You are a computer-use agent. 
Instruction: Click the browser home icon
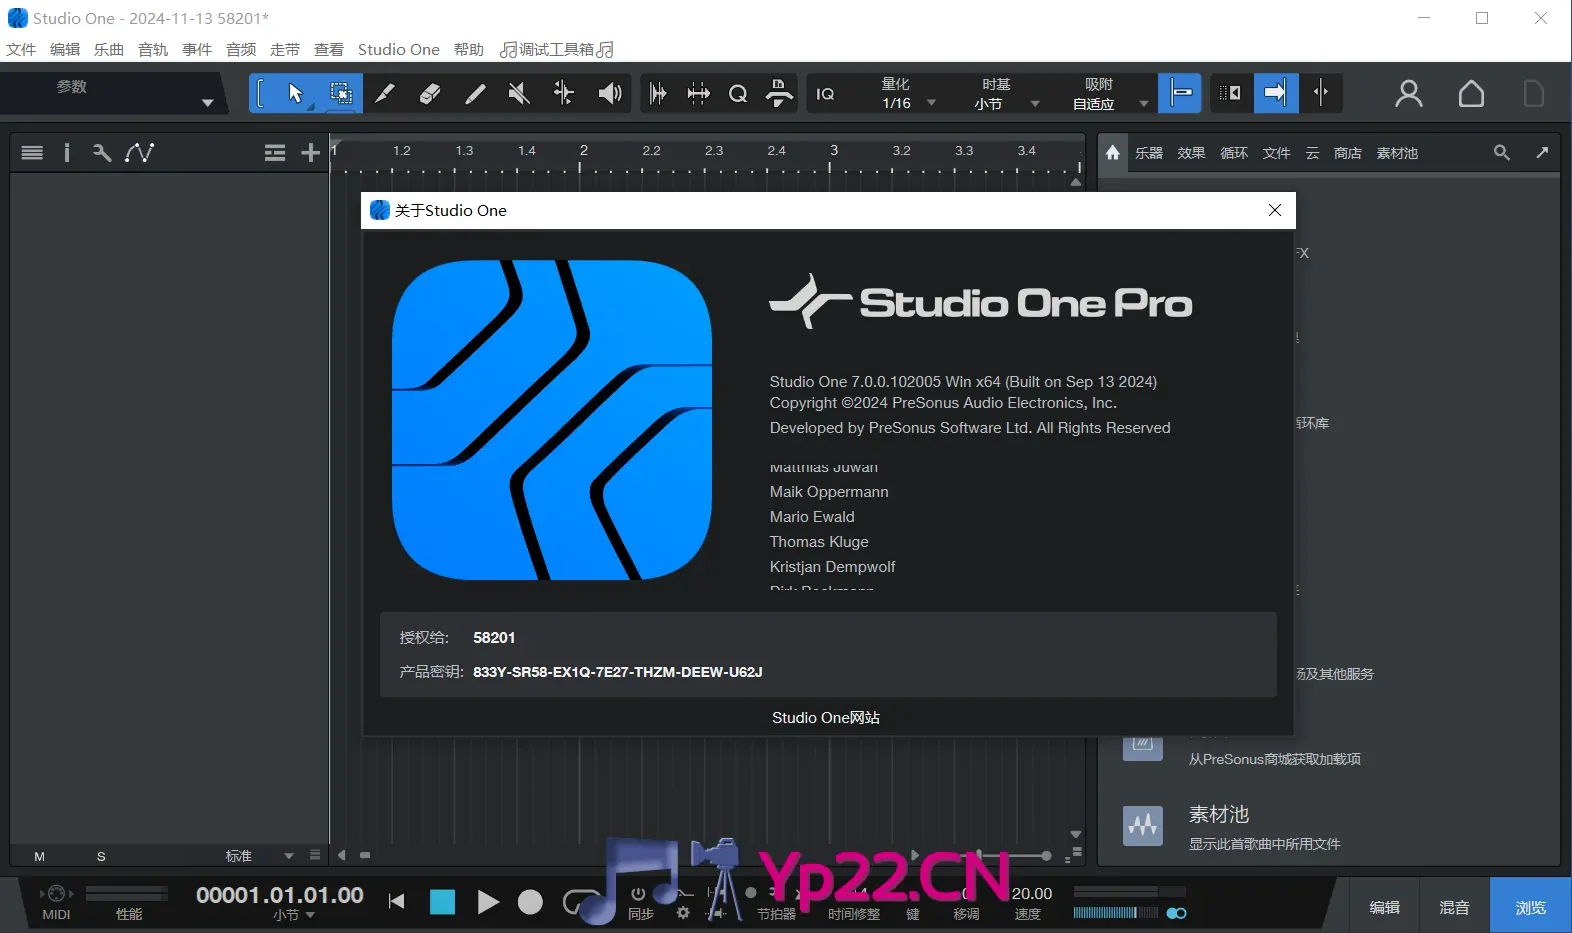[1113, 152]
